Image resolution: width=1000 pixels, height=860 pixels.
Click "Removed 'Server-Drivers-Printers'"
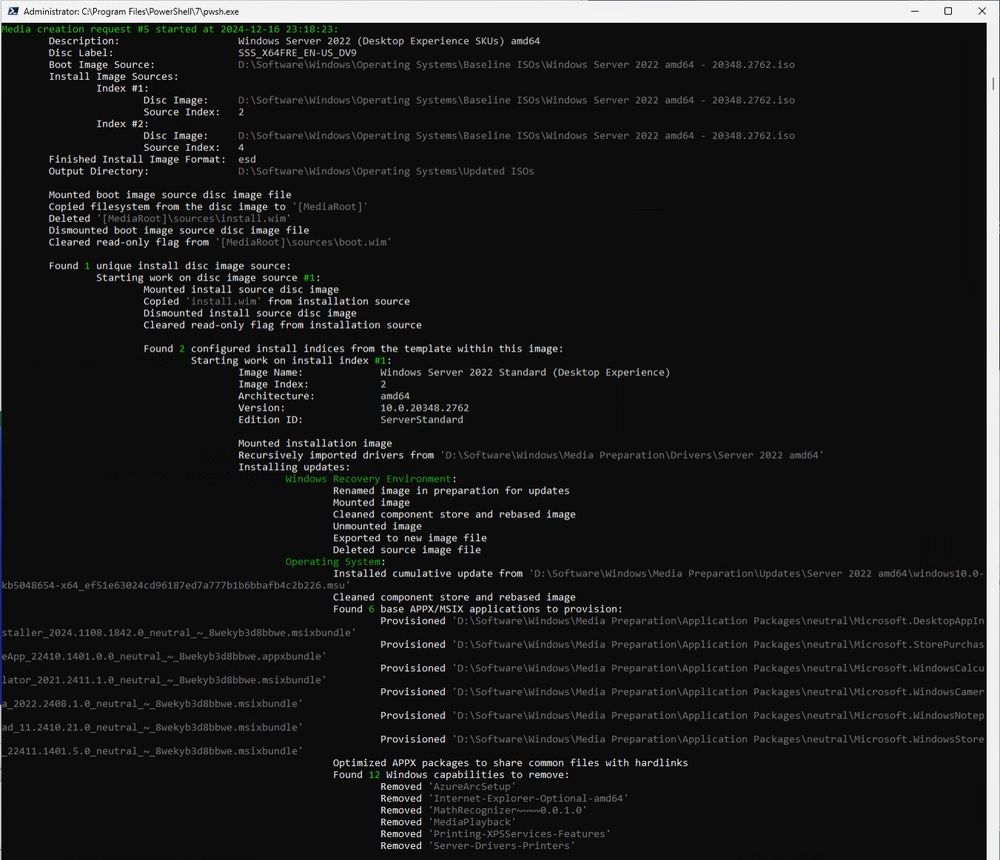(478, 846)
